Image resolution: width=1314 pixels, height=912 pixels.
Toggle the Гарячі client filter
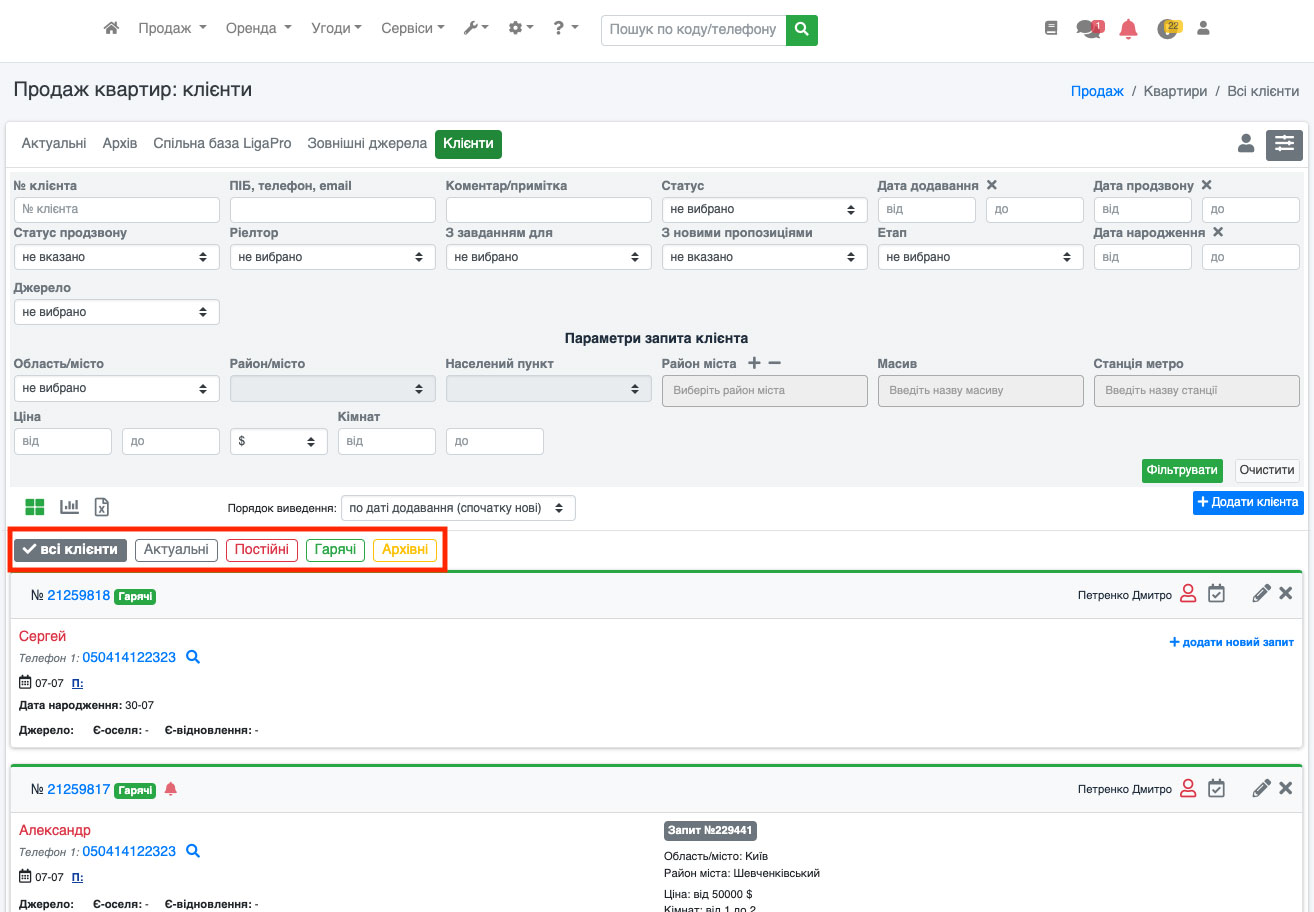point(335,550)
